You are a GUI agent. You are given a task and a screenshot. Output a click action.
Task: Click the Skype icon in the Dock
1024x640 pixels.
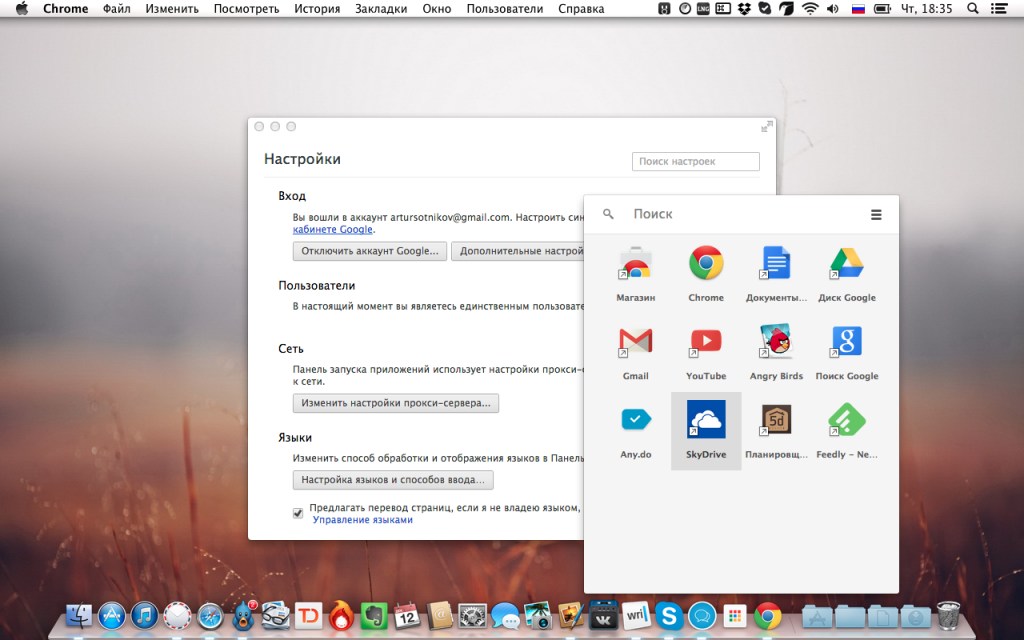point(669,615)
